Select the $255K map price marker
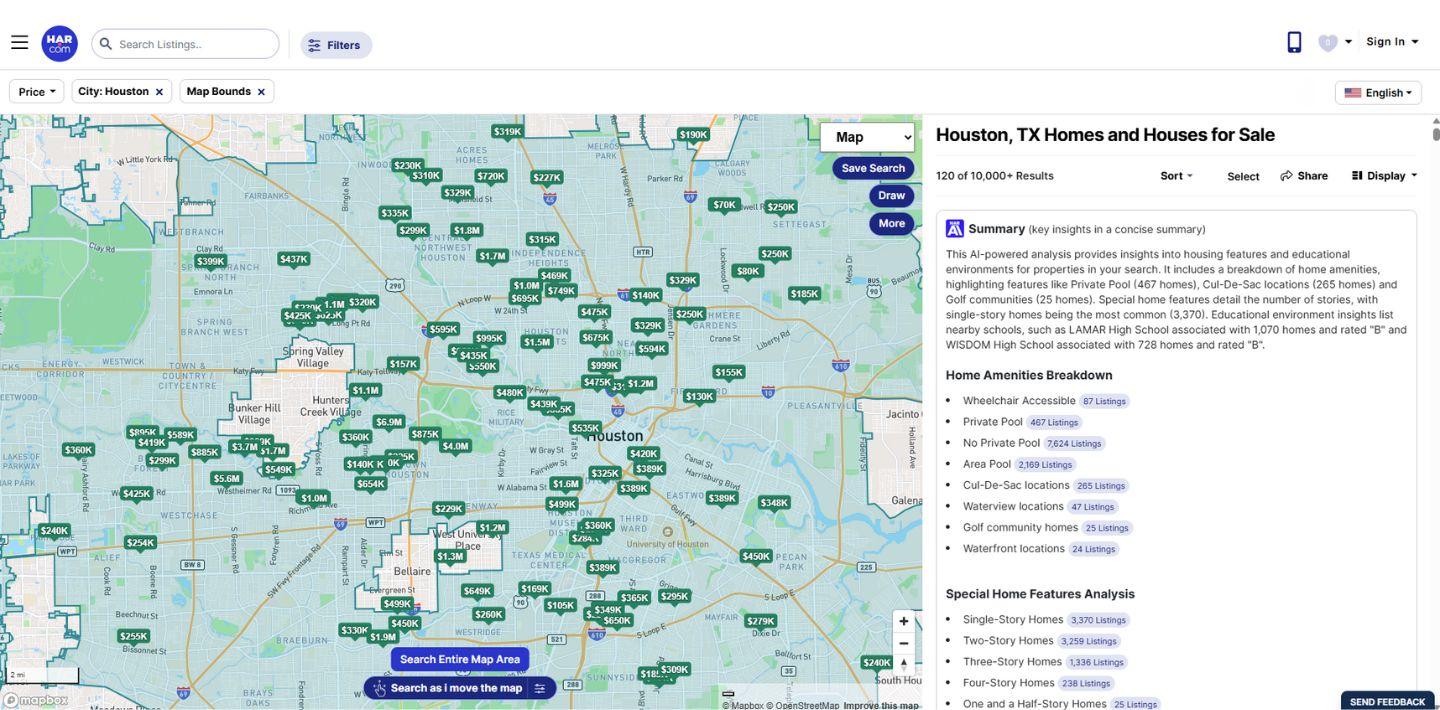This screenshot has height=710, width=1440. pos(133,636)
